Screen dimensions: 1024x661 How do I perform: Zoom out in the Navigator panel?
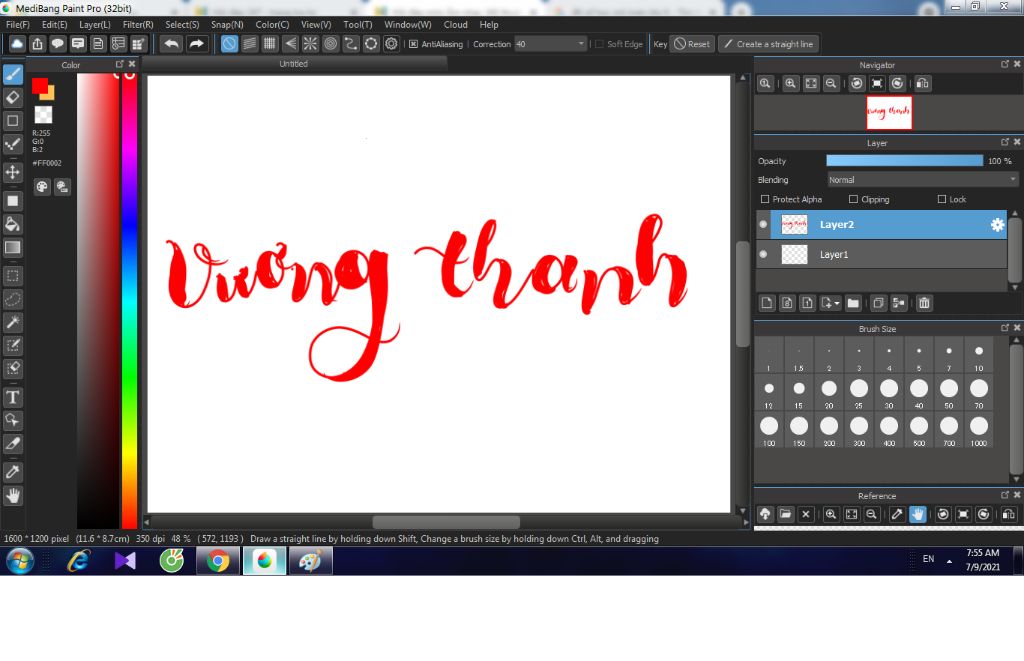[x=831, y=84]
